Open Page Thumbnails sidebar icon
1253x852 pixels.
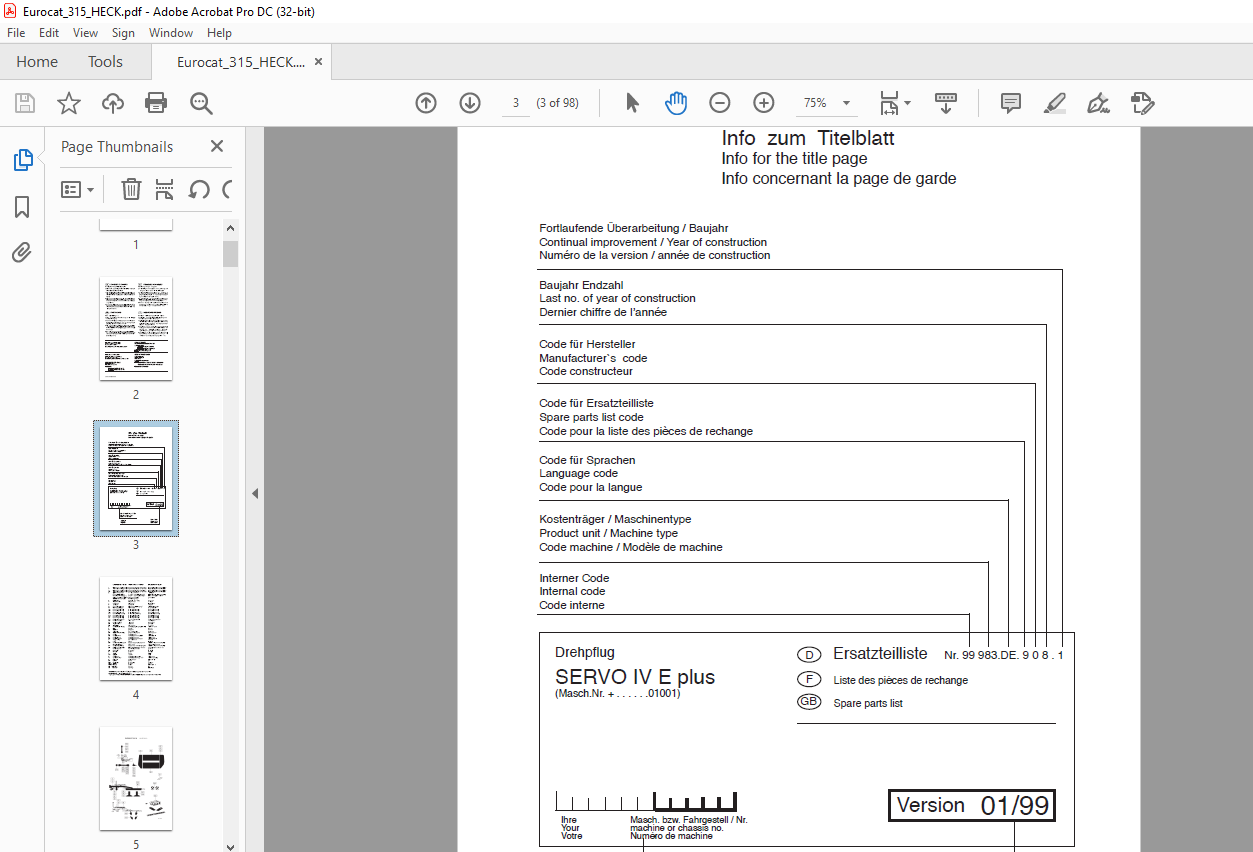tap(22, 160)
